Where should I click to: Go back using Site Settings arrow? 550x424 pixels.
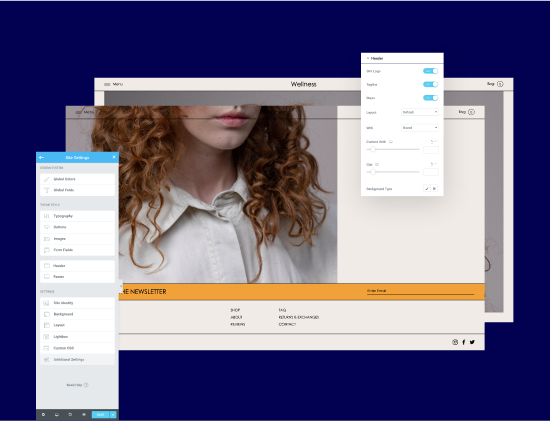coord(41,157)
